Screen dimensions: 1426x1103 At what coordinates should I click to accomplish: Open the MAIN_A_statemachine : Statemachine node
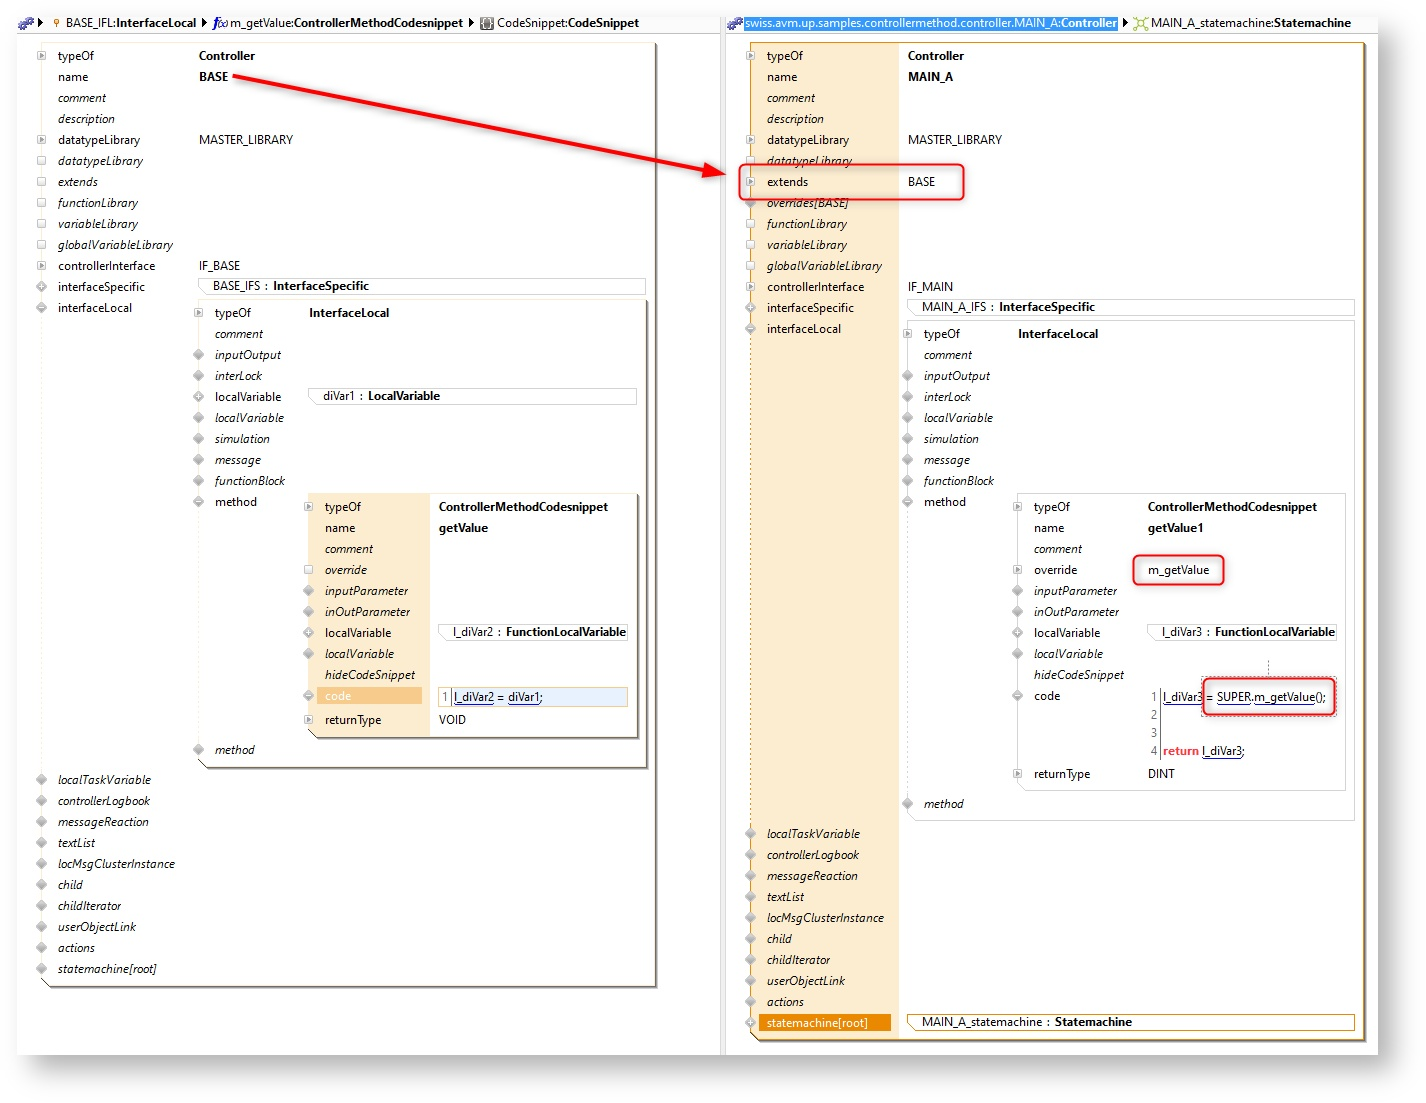pos(1027,1022)
